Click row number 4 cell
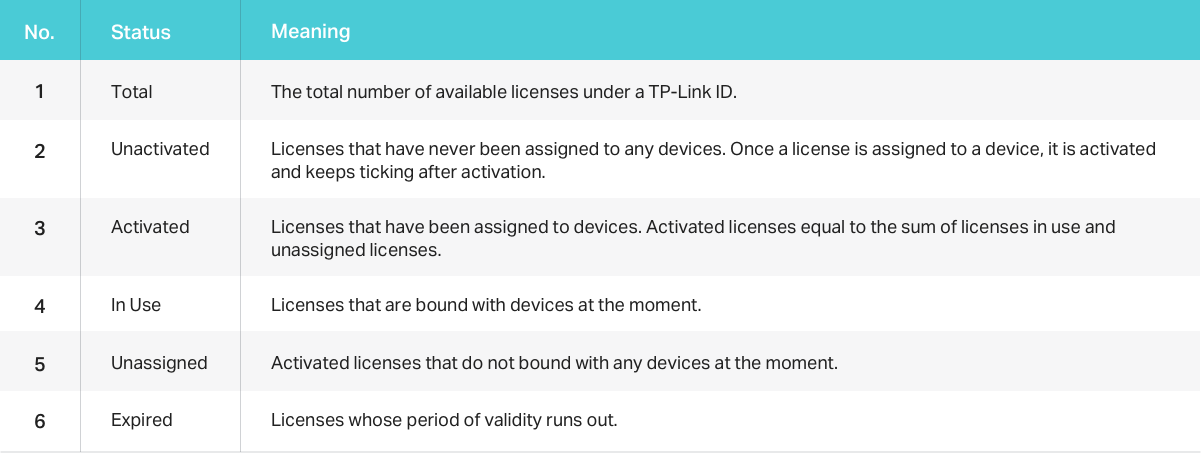Viewport: 1201px width, 453px height. click(x=40, y=305)
